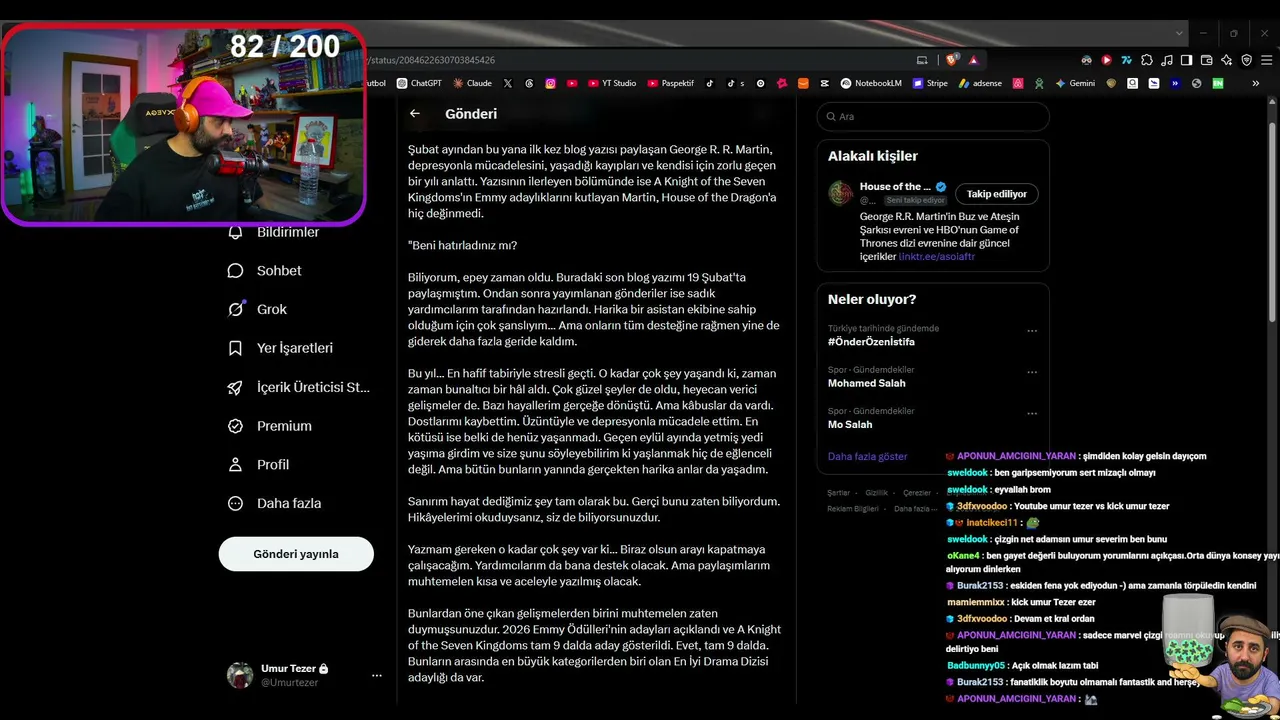This screenshot has height=720, width=1280.
Task: Open the Gemini bookmark
Action: pyautogui.click(x=1075, y=83)
